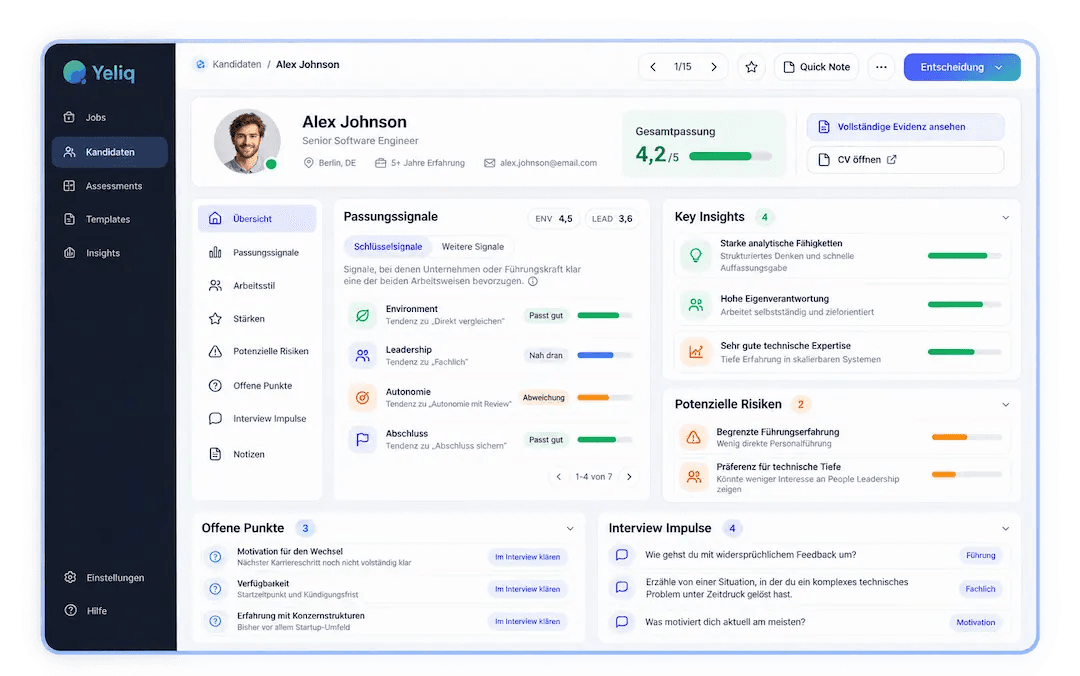1080x676 pixels.
Task: Switch to Schlüsselsignale tab
Action: click(388, 246)
